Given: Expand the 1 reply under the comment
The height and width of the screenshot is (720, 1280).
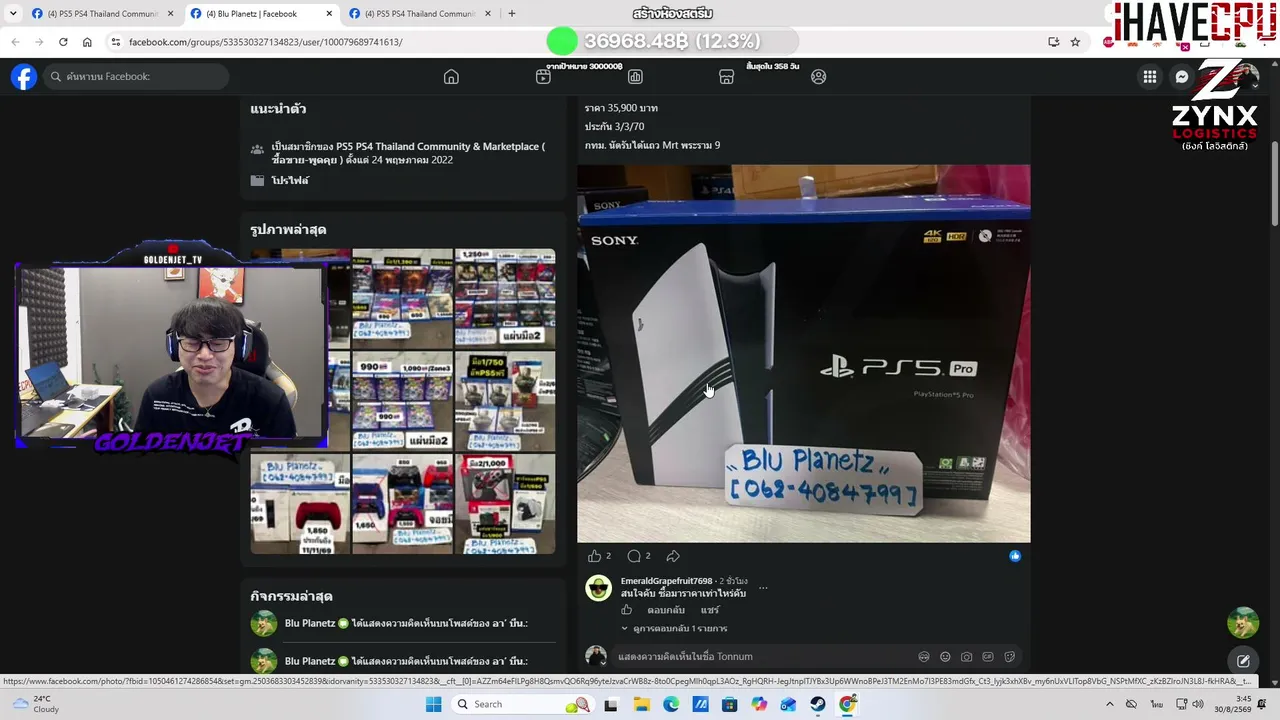Looking at the screenshot, I should [x=674, y=629].
